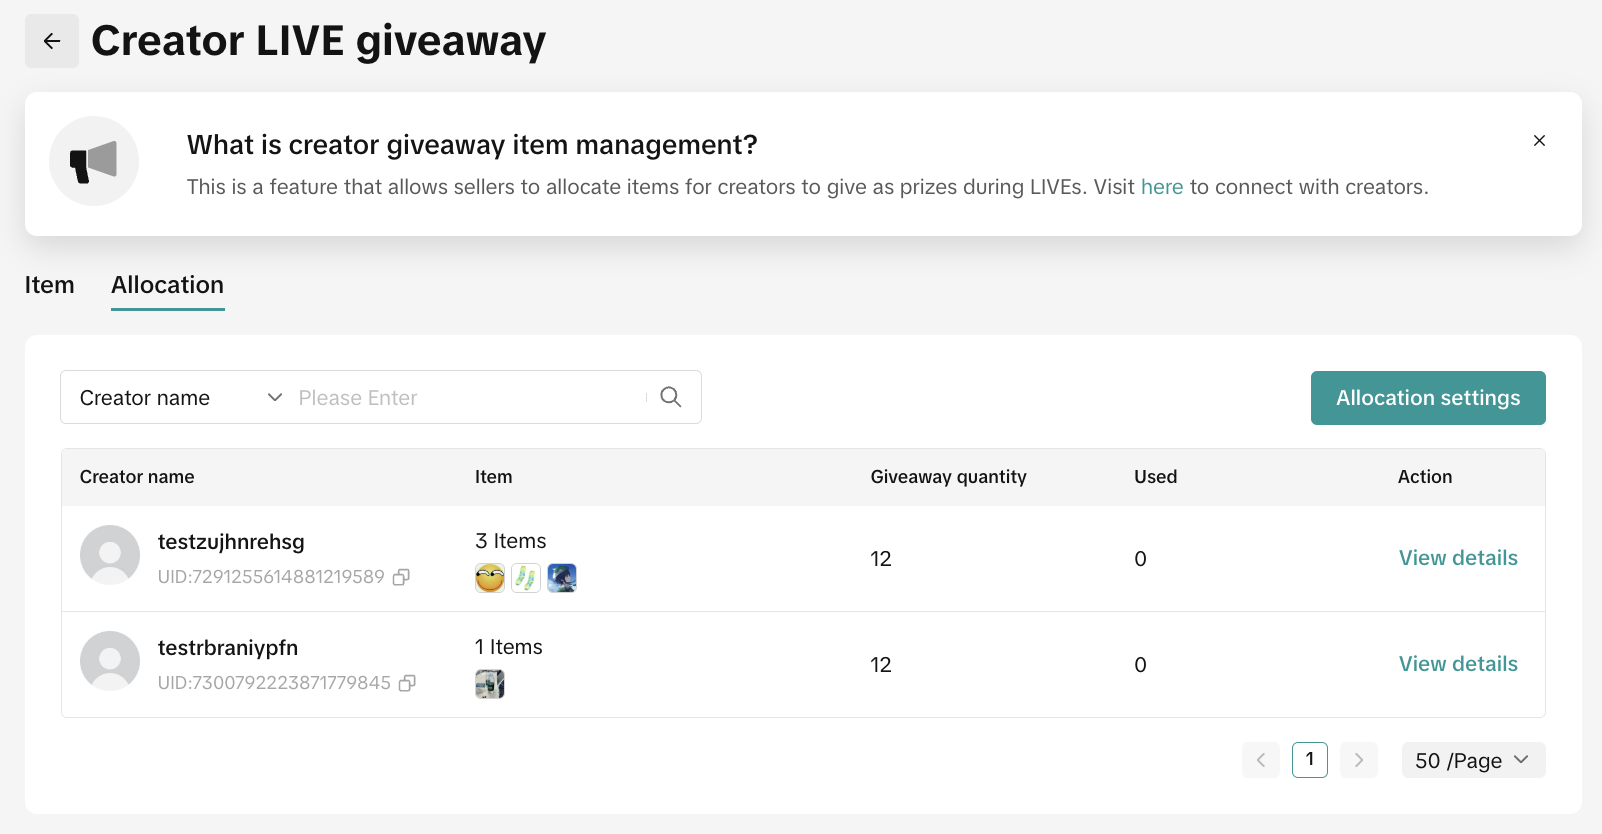Select page 1 in pagination

[1310, 760]
